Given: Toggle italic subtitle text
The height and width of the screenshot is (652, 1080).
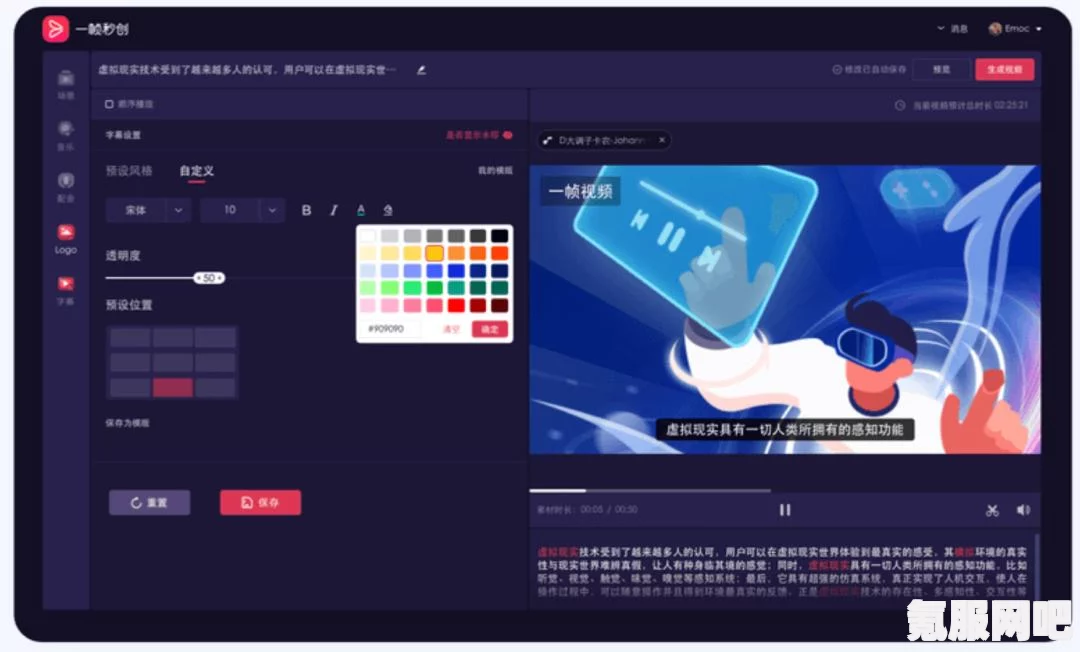Looking at the screenshot, I should [x=334, y=210].
